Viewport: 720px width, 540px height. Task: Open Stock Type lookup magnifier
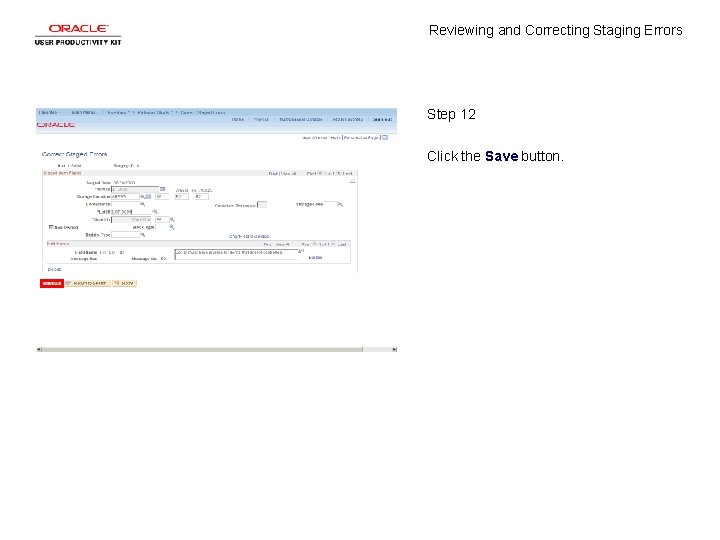[x=172, y=227]
